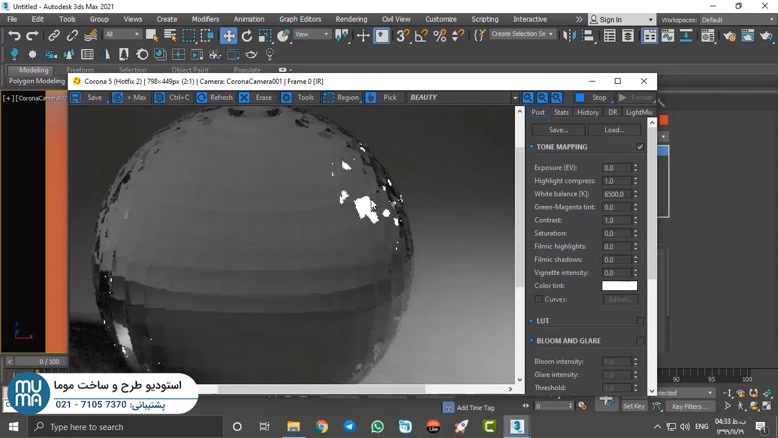Stop the Corona render

[592, 98]
